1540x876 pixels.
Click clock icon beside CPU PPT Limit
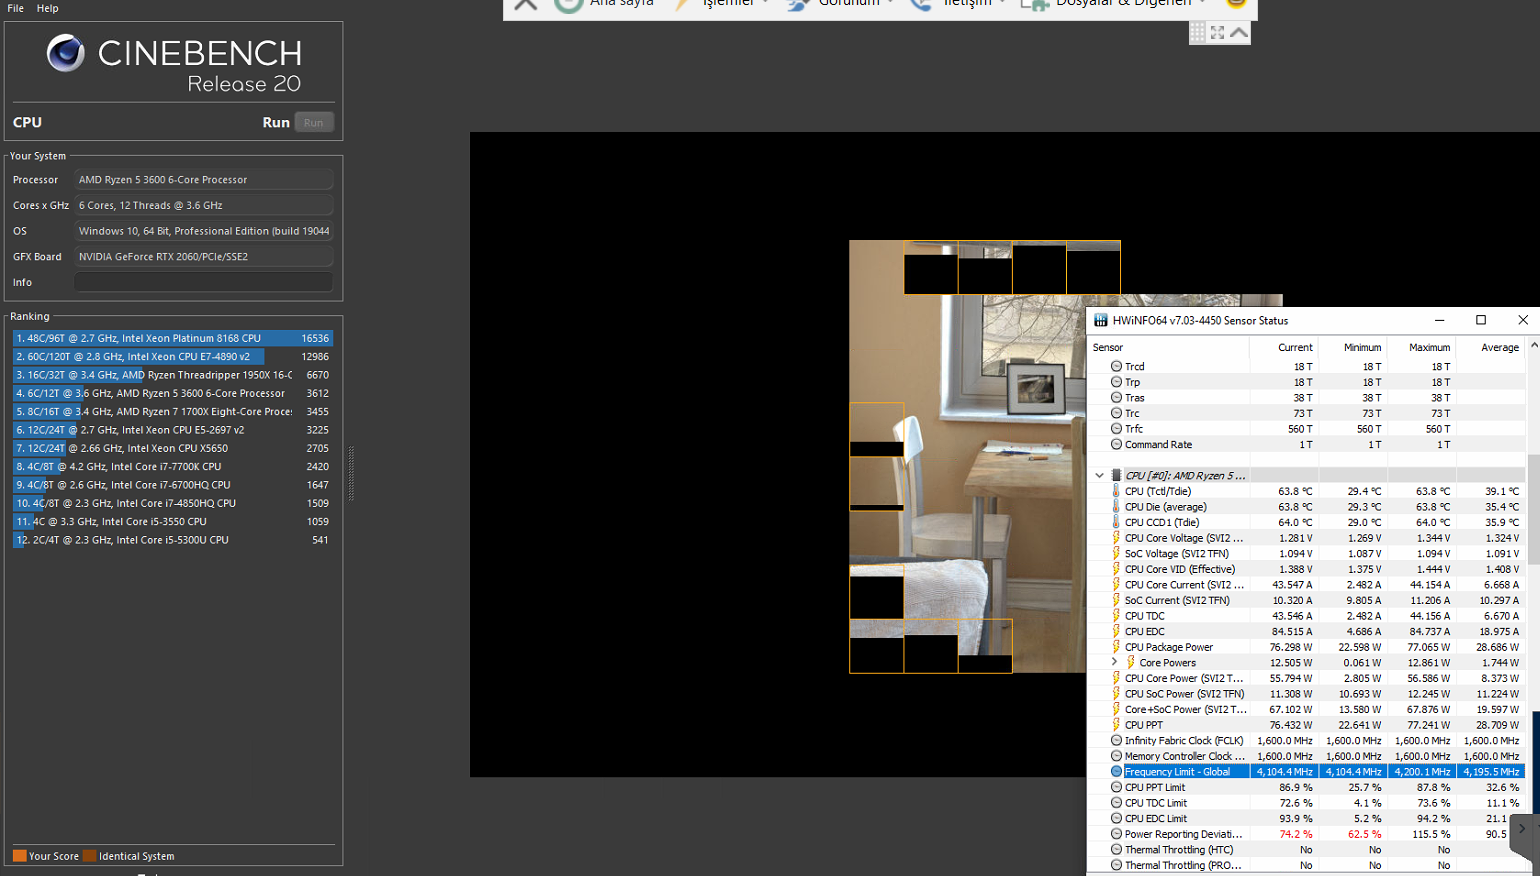(x=1116, y=787)
